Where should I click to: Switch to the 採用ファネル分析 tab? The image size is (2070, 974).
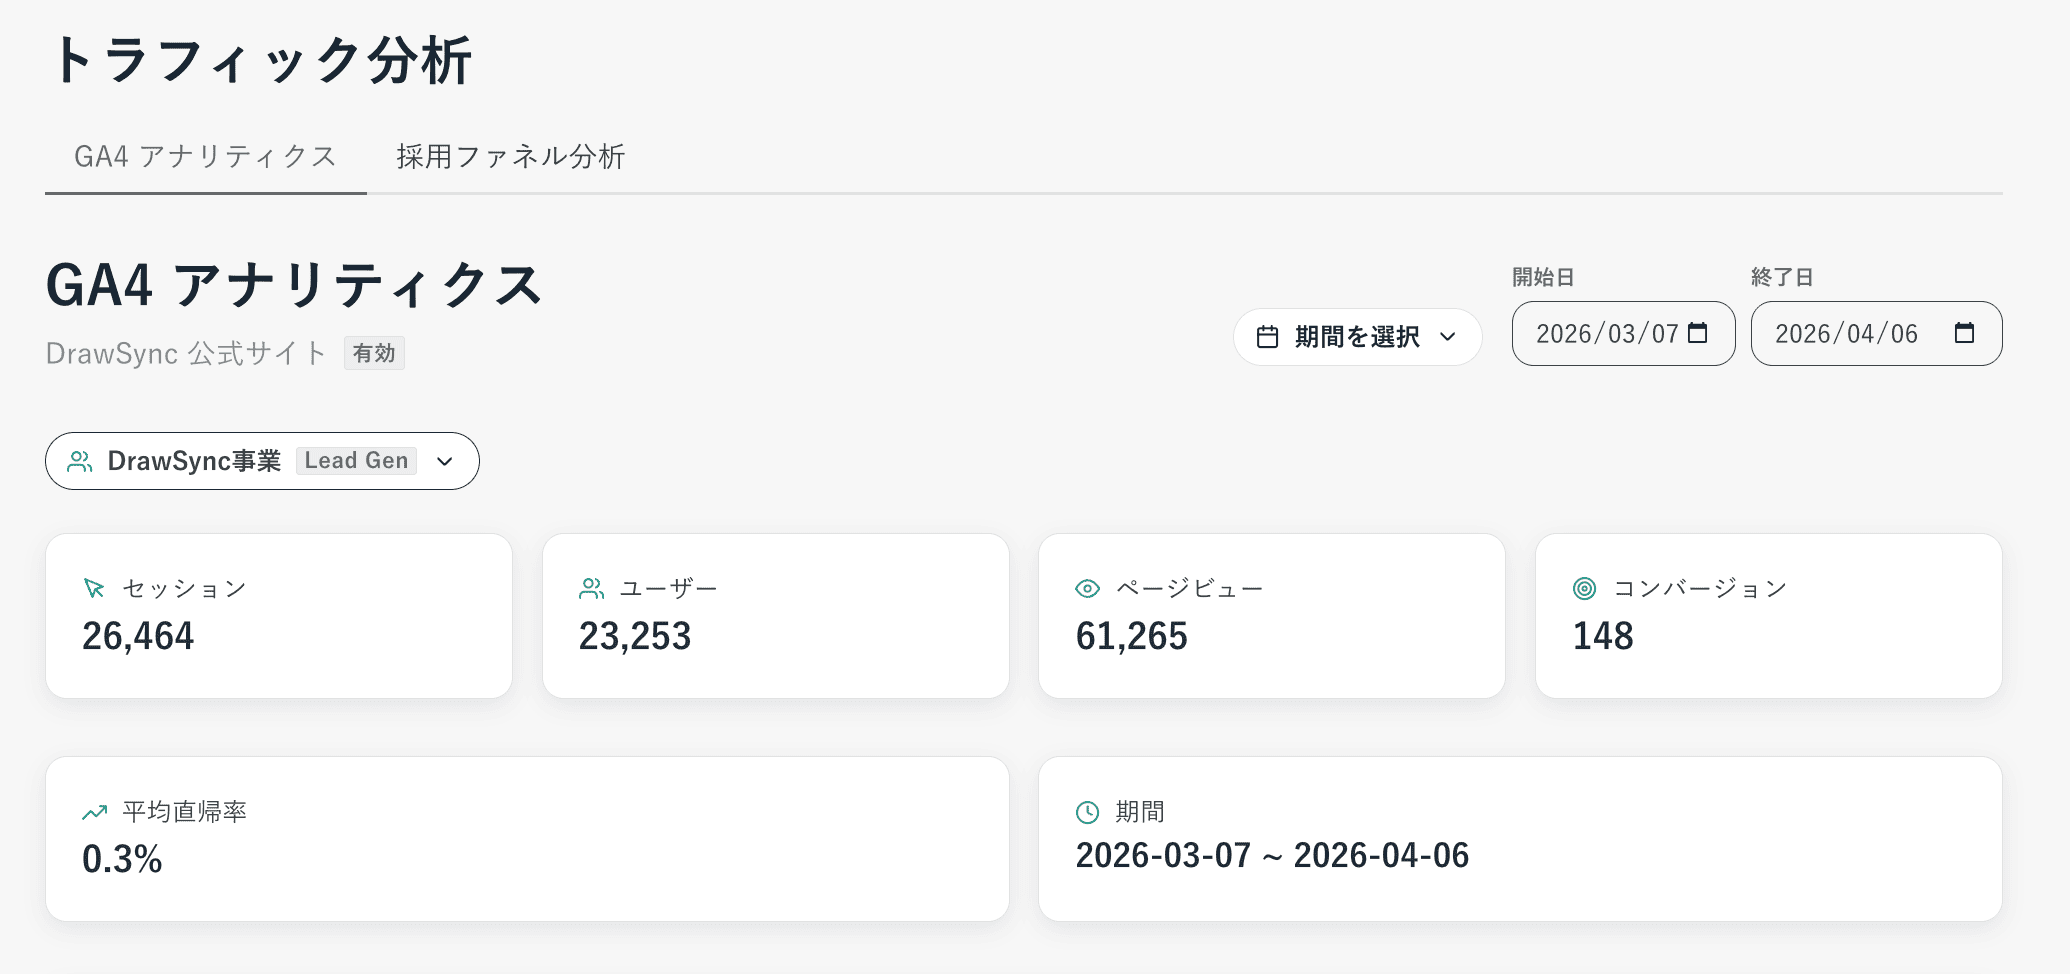pos(510,156)
